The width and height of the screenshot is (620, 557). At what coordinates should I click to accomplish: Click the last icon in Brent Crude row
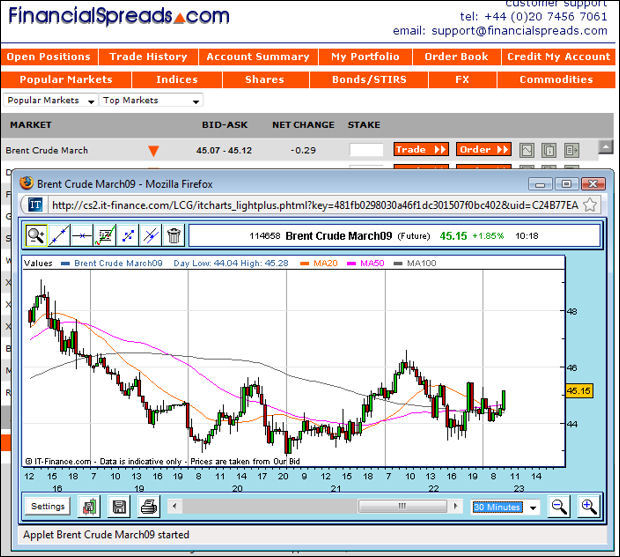click(572, 150)
